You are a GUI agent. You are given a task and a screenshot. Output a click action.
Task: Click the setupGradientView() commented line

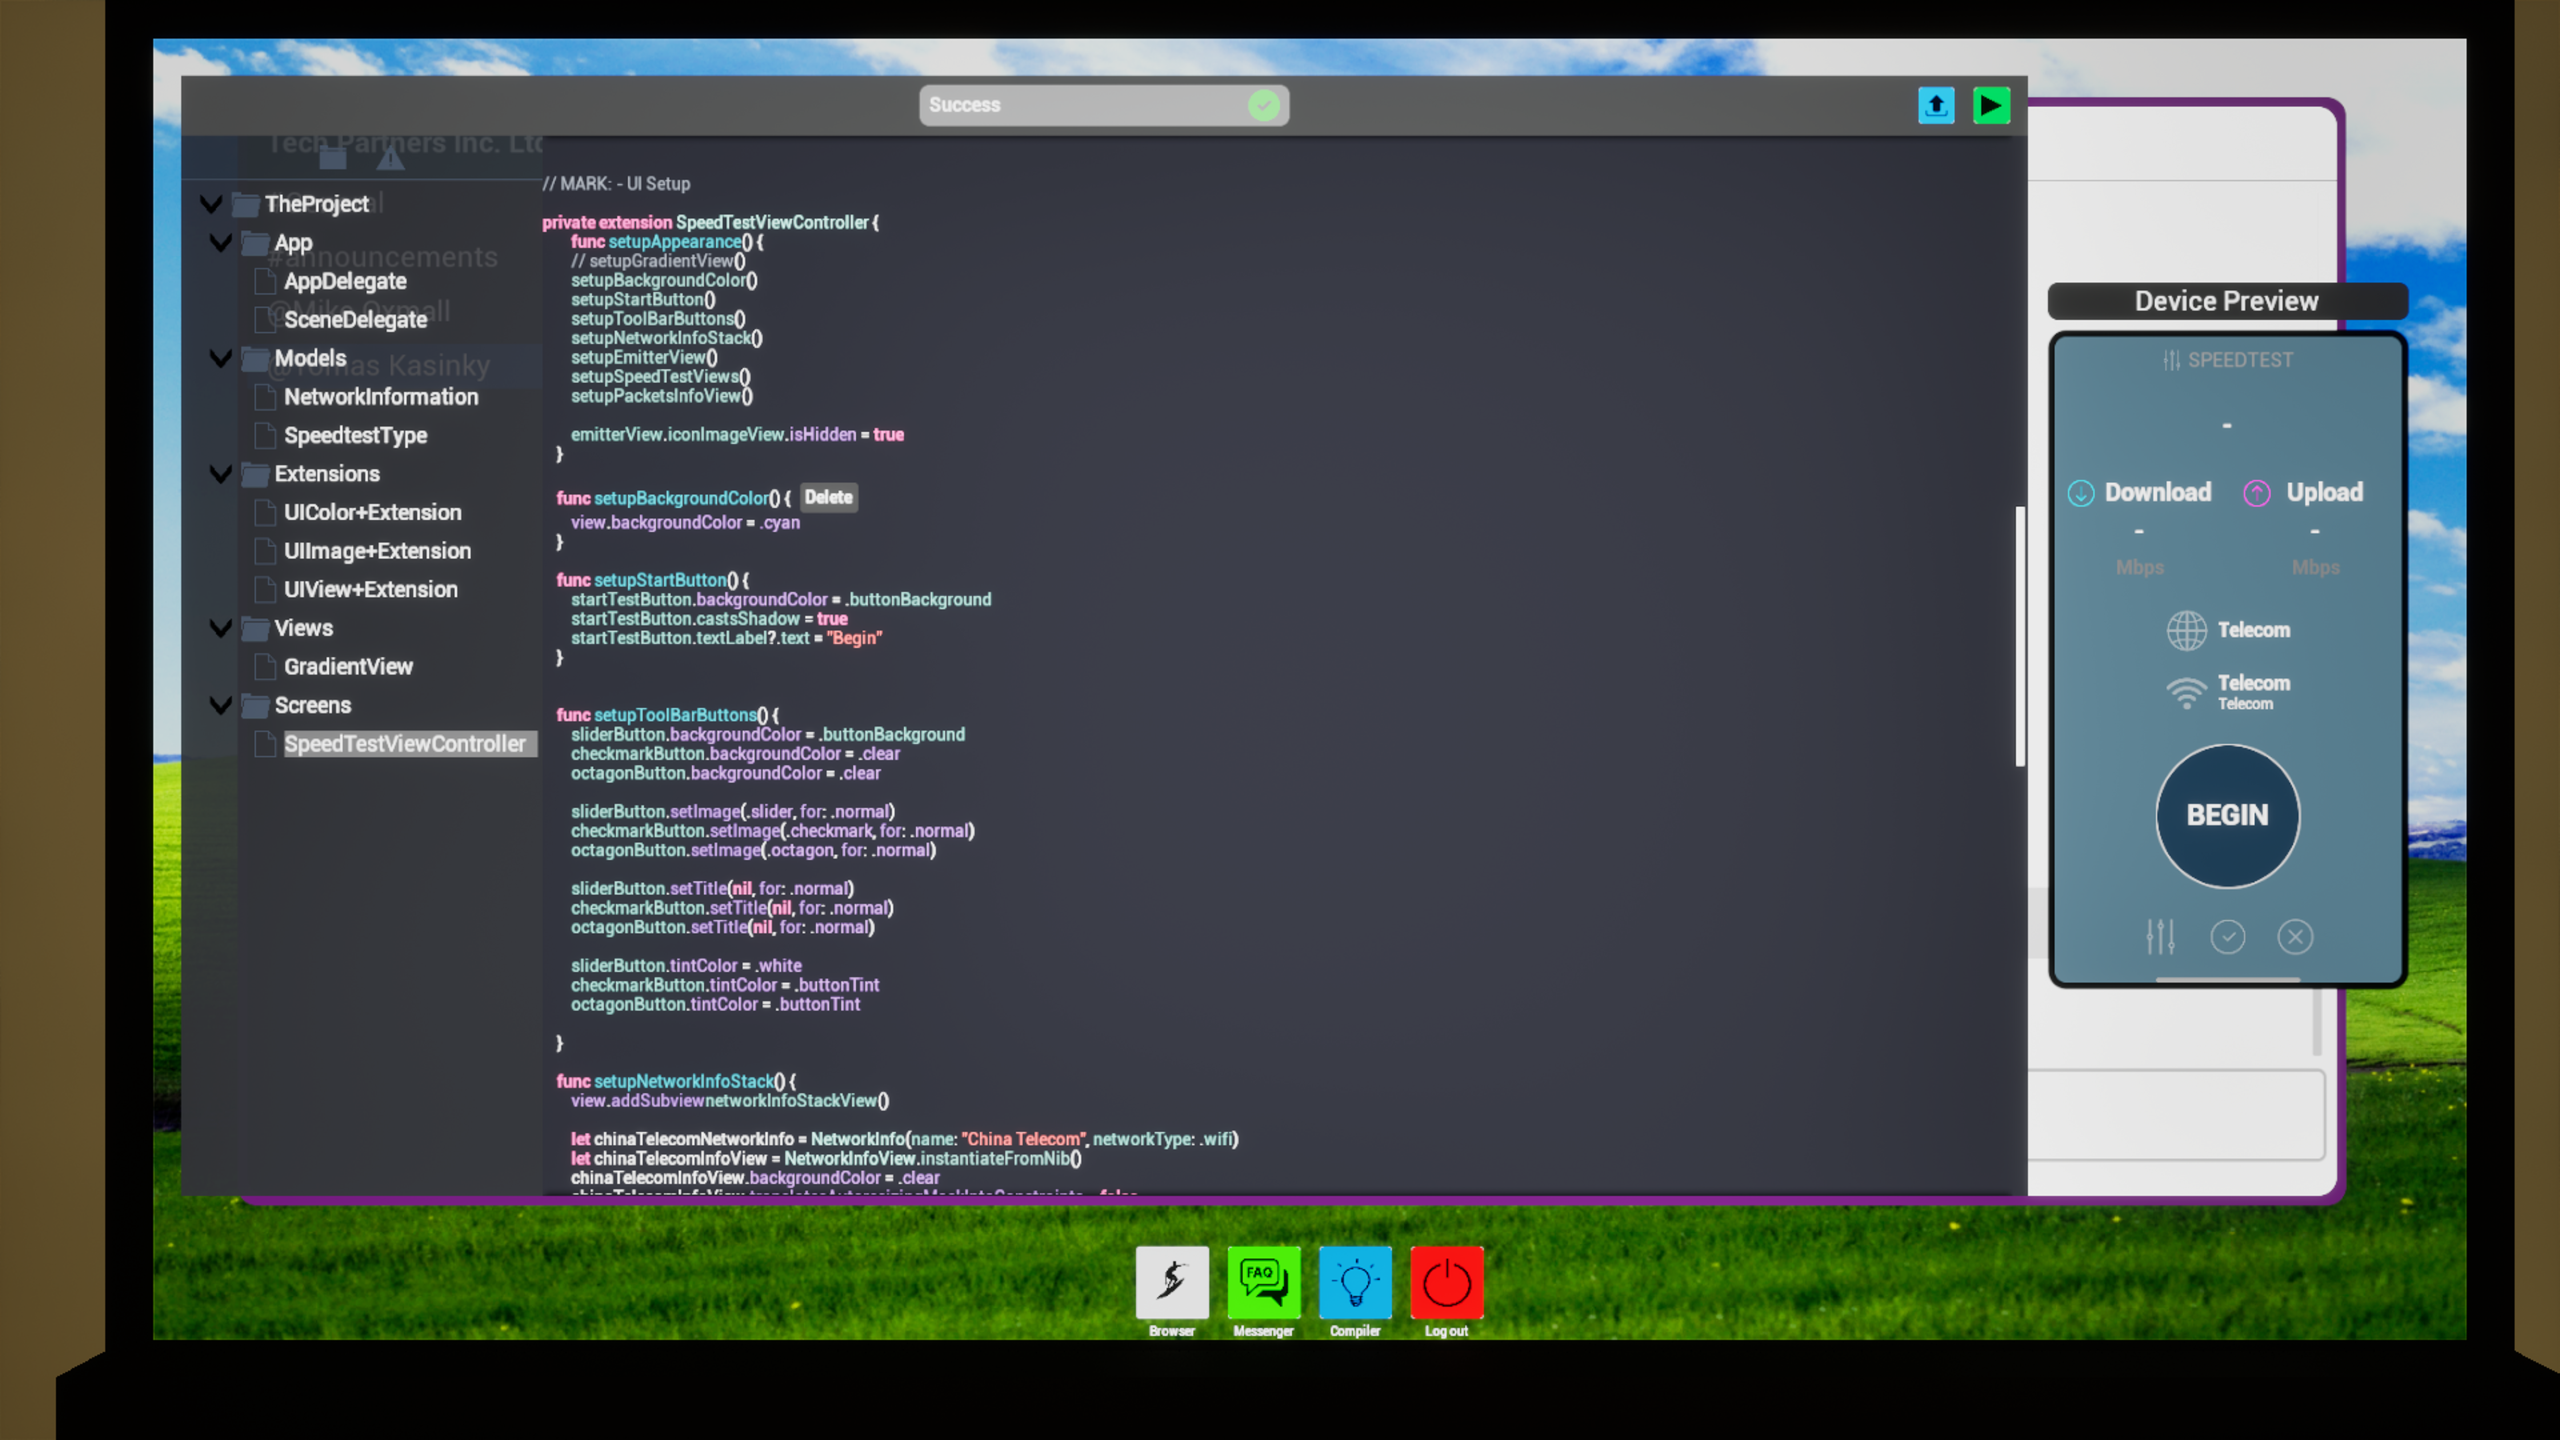(658, 261)
